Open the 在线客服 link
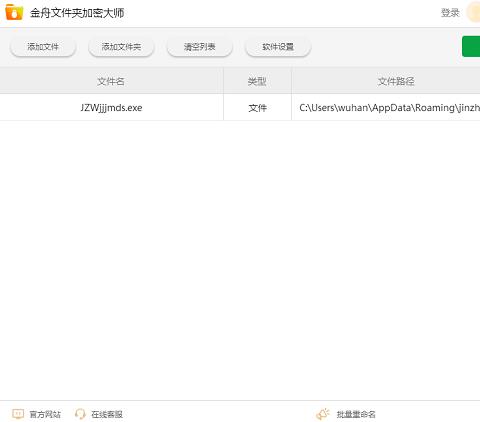Viewport: 480px width, 422px height. click(107, 414)
